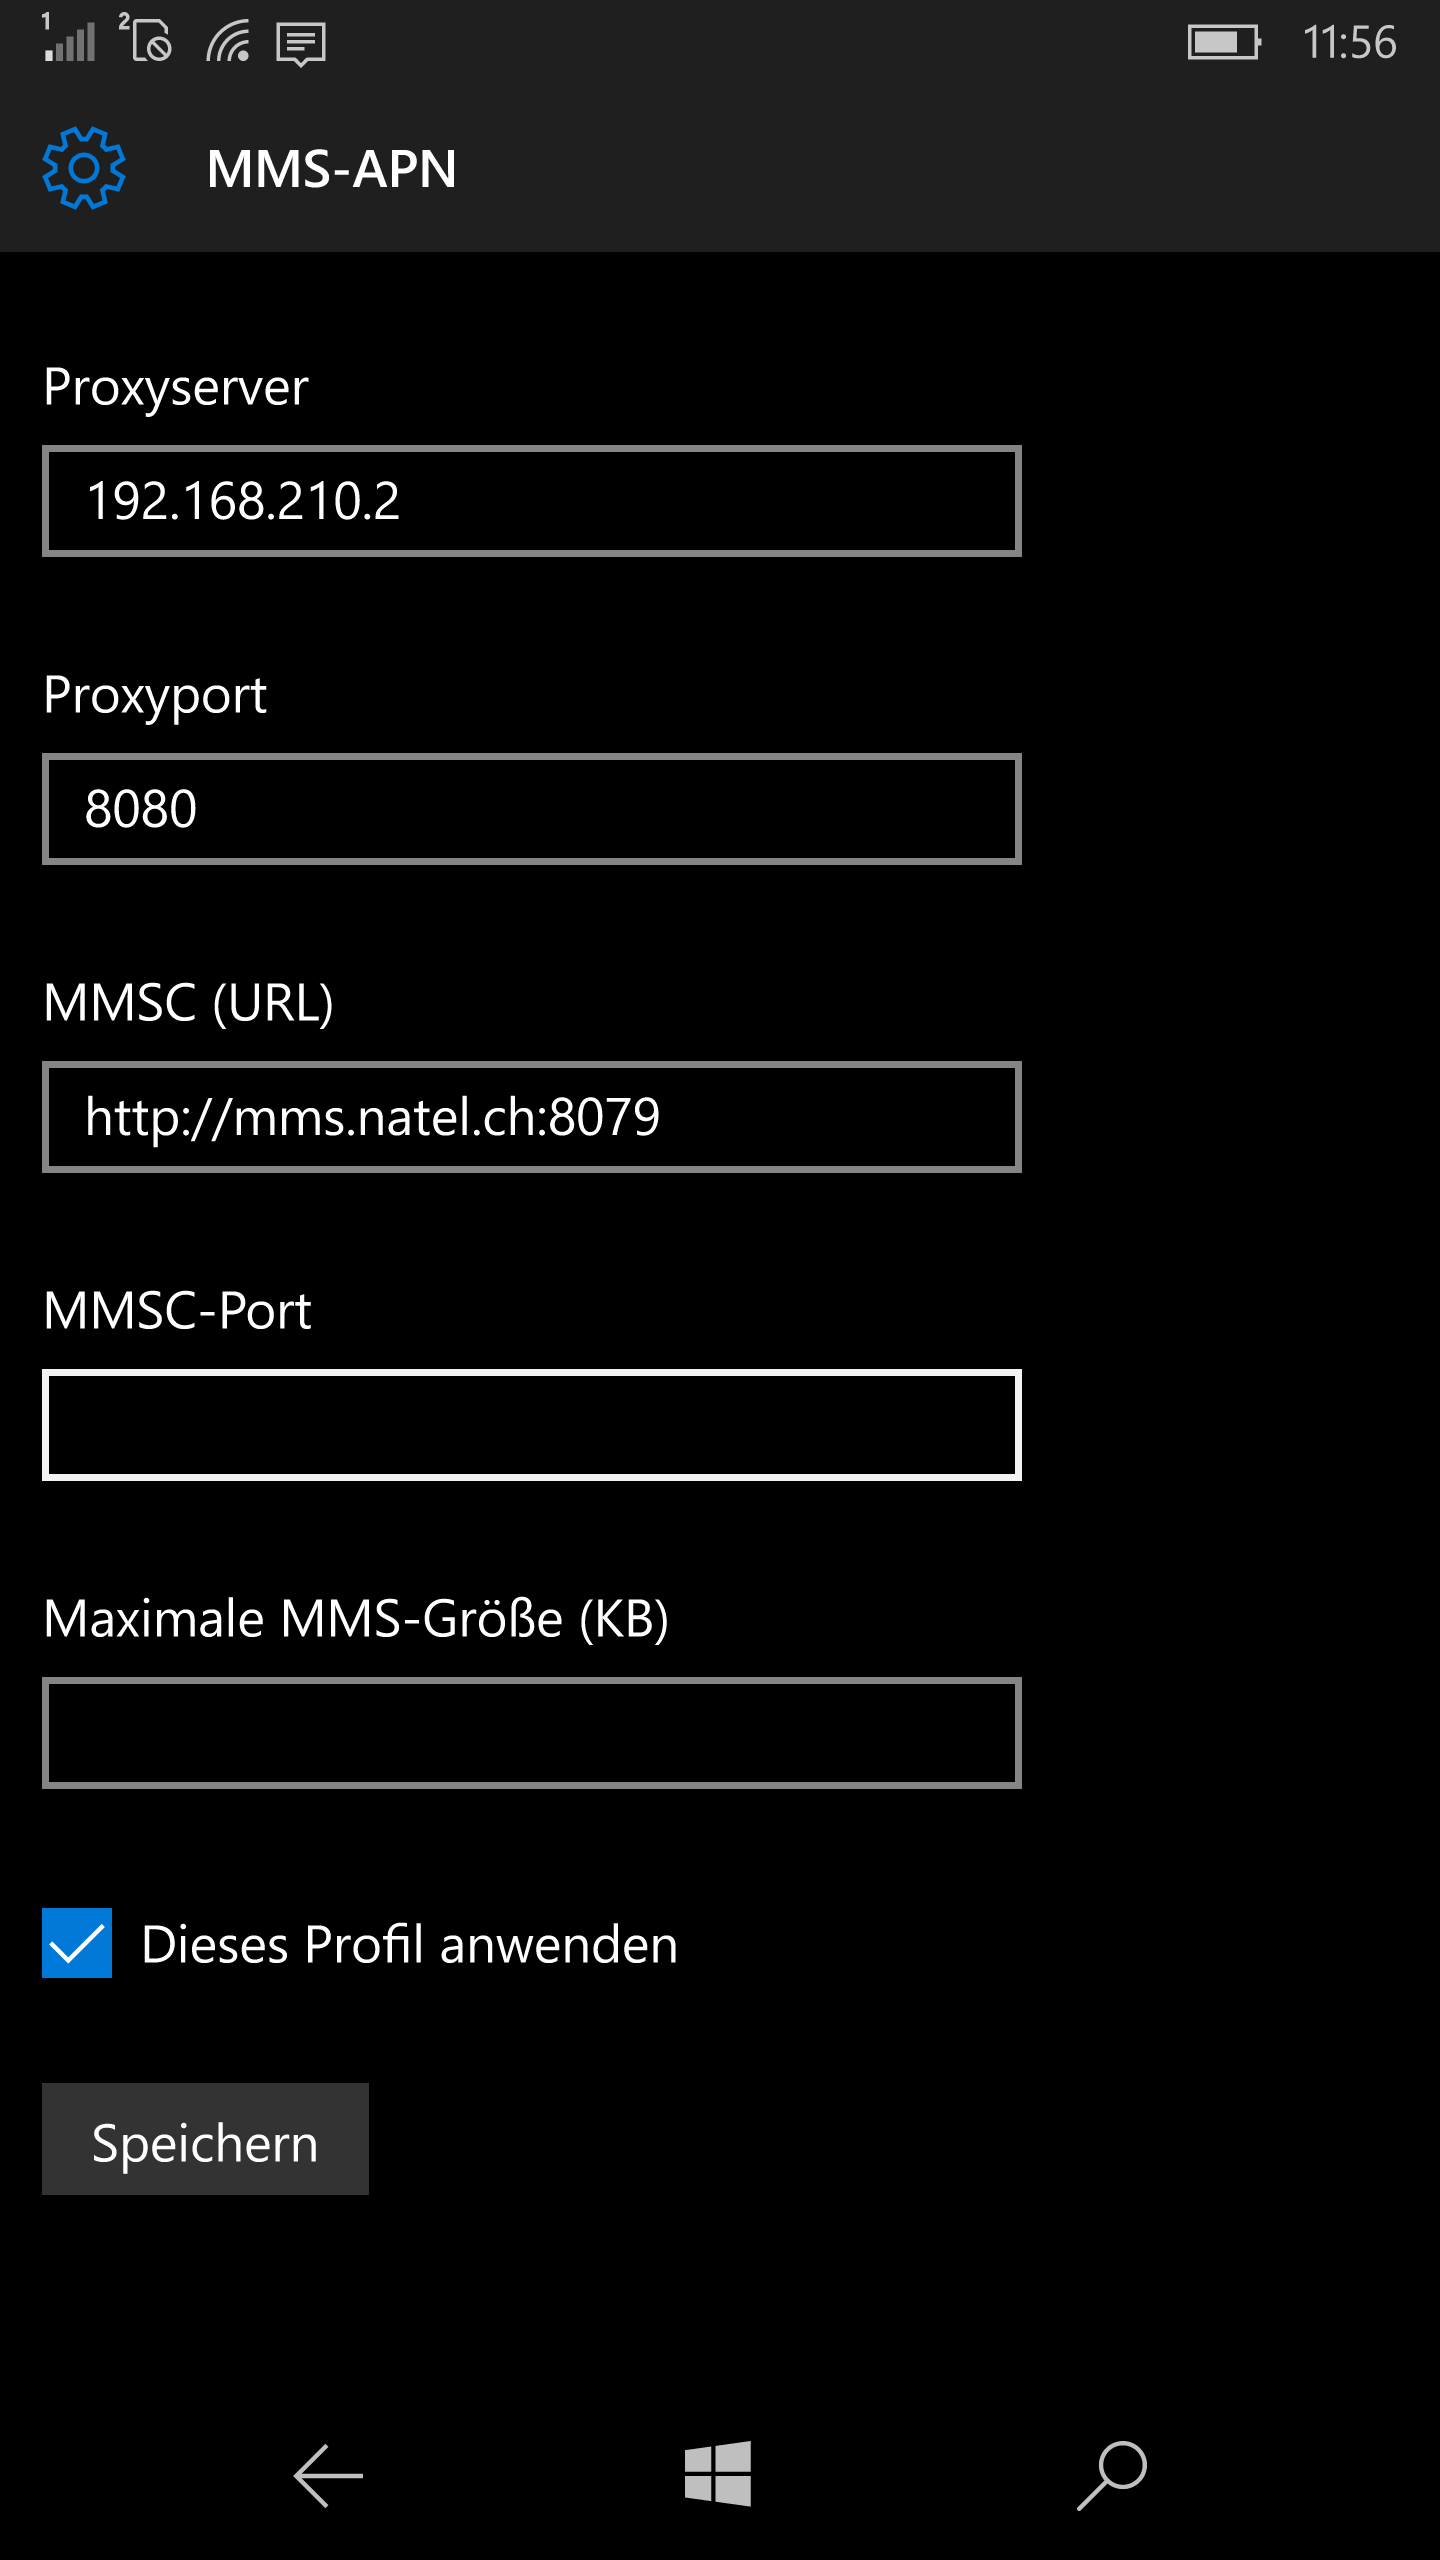Click the signal strength indicator
This screenshot has height=2560, width=1440.
[x=72, y=42]
